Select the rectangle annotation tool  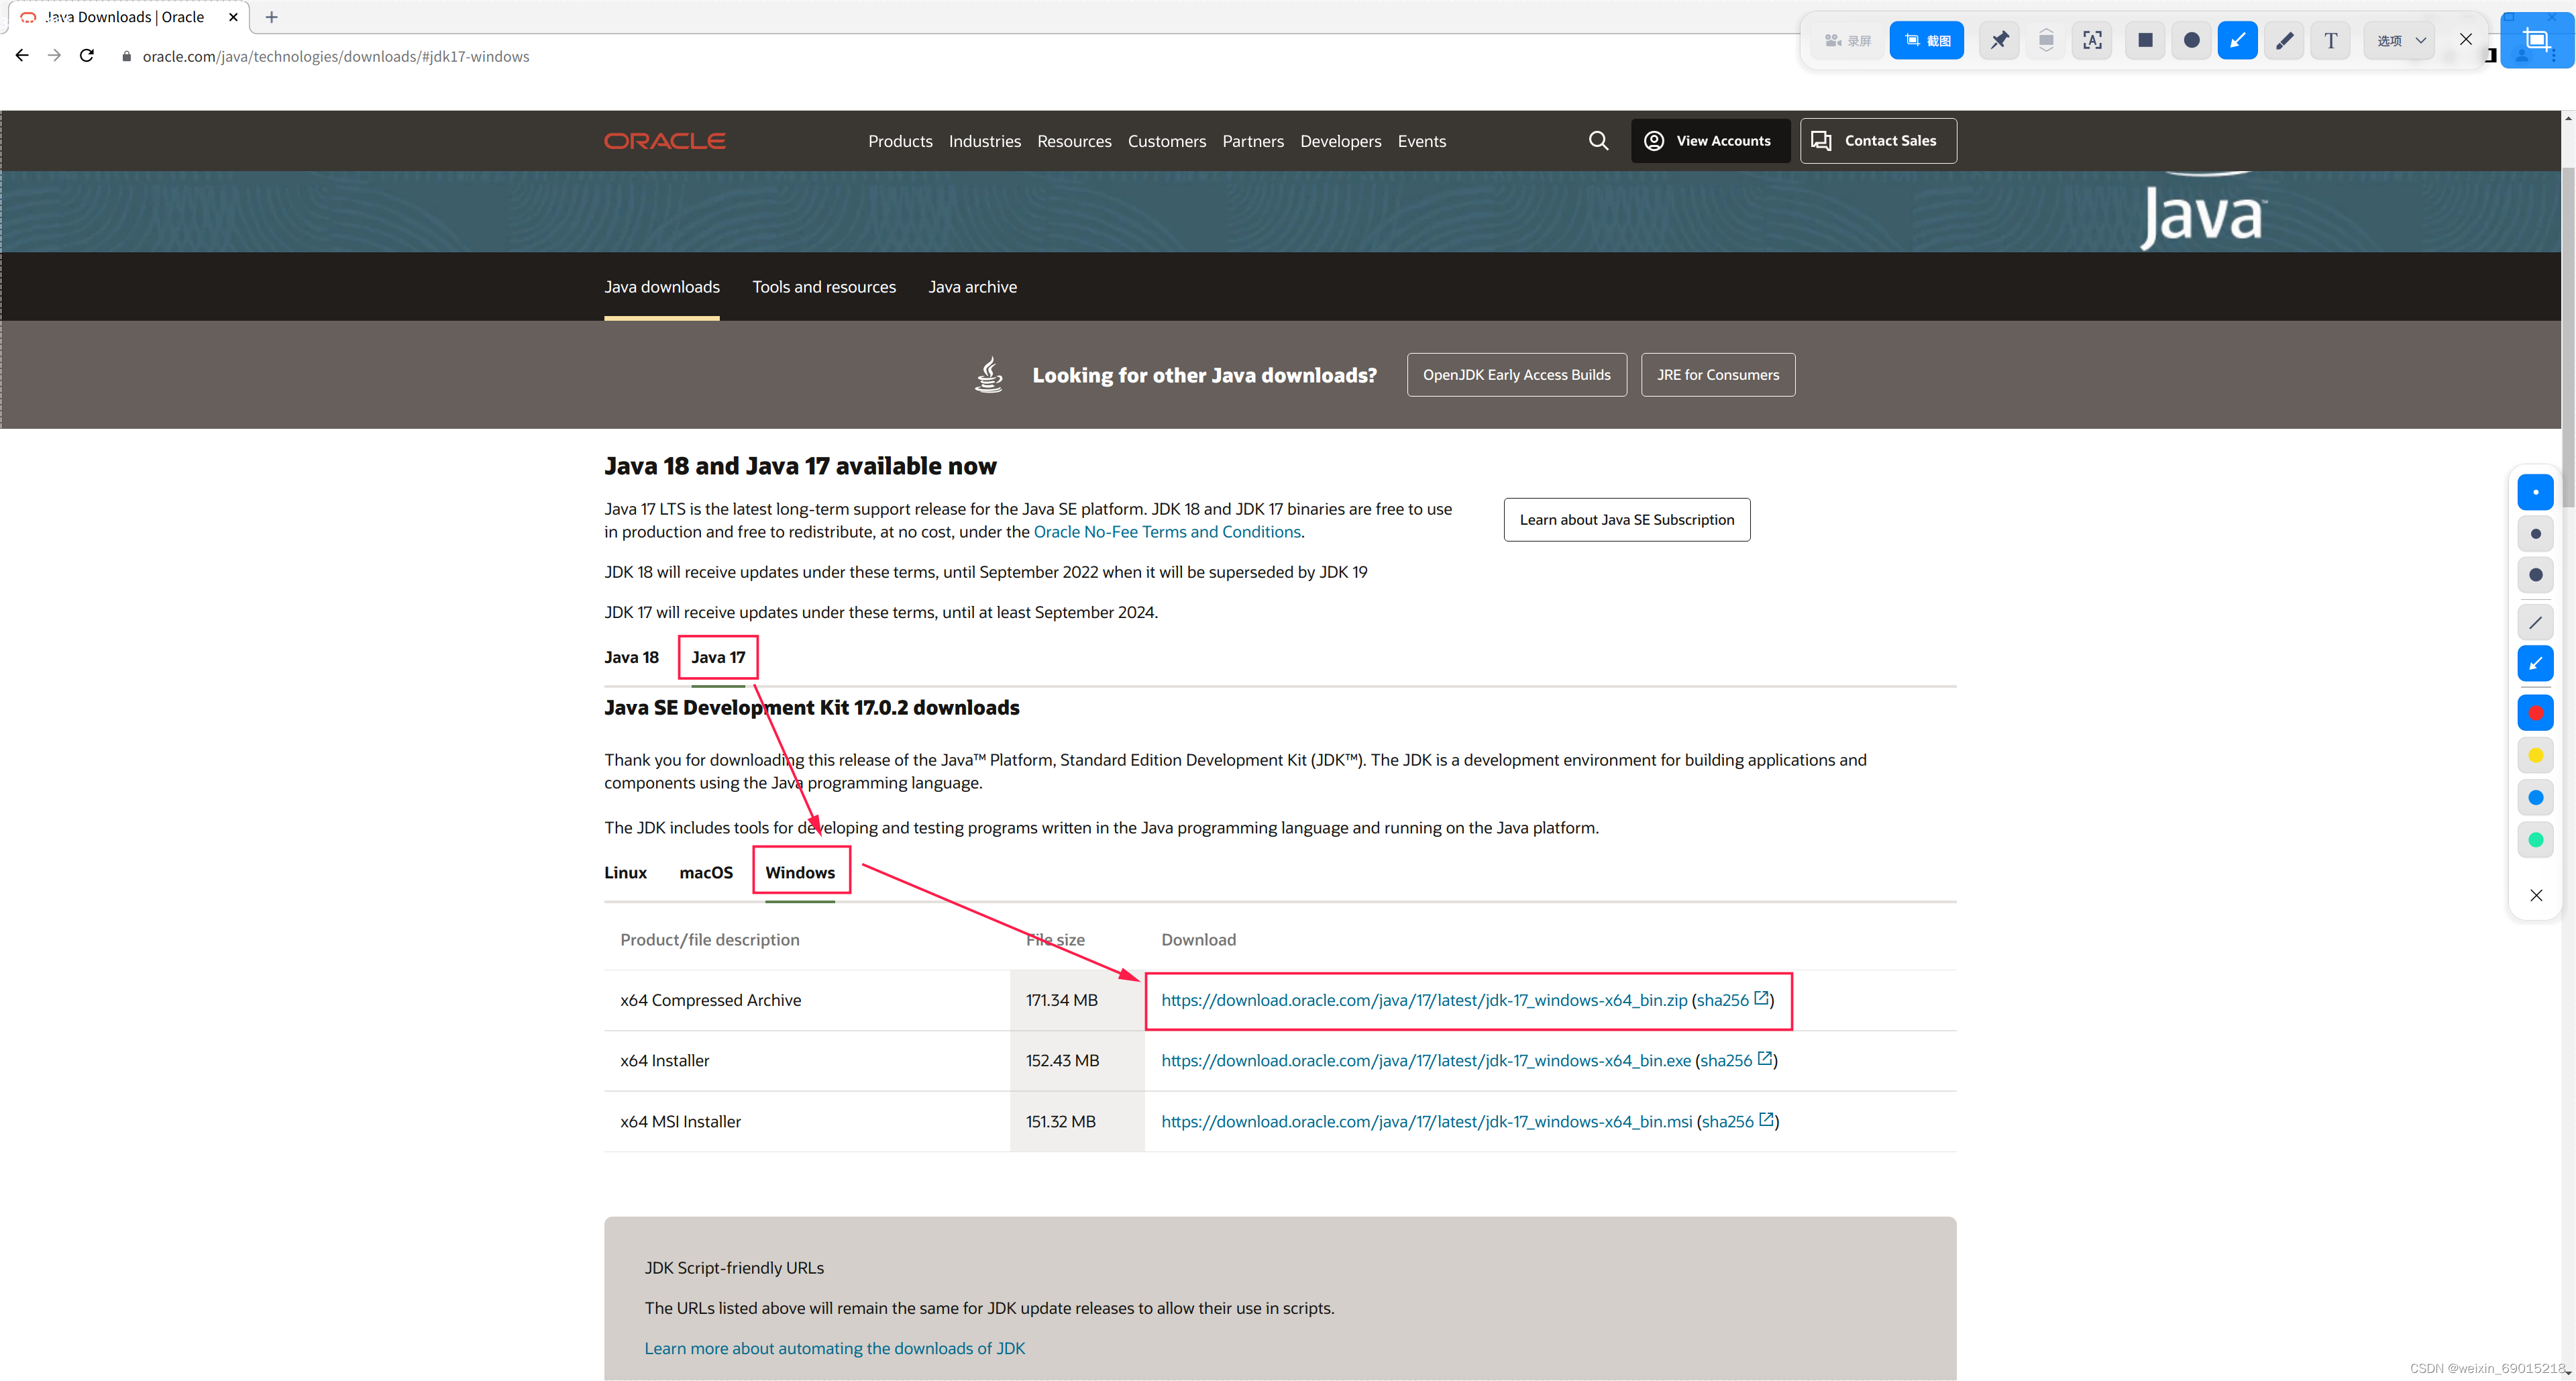click(x=2145, y=41)
